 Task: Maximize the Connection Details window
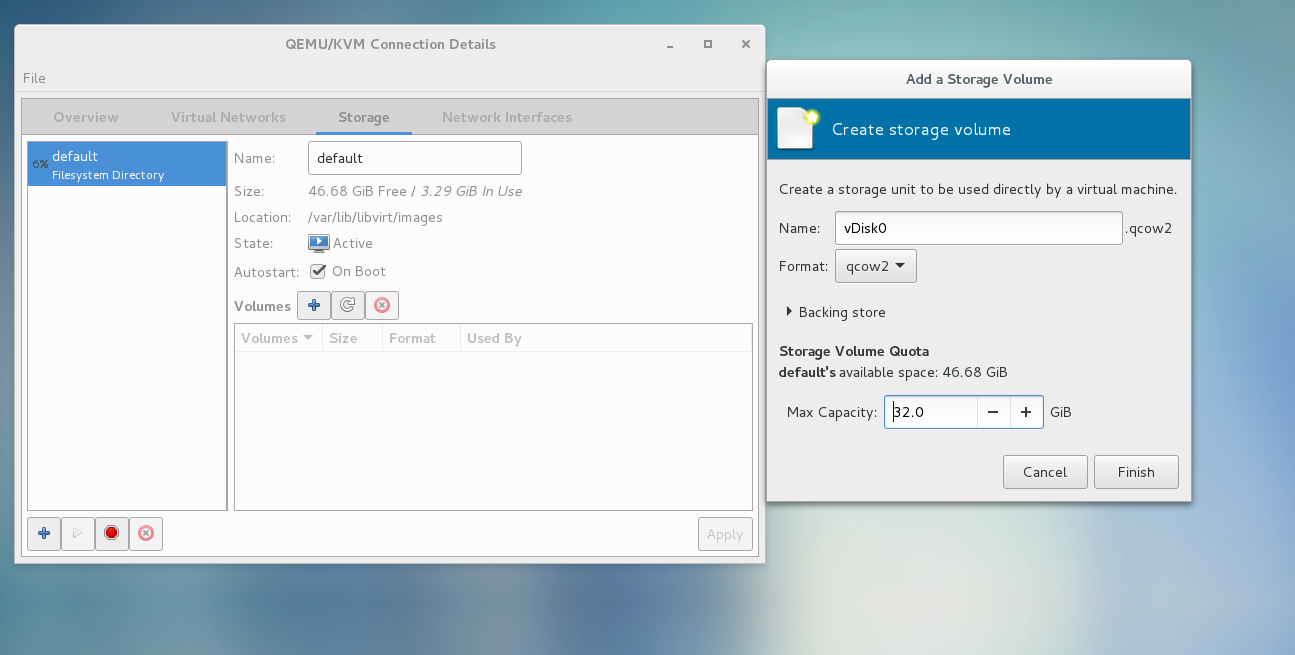[x=708, y=44]
